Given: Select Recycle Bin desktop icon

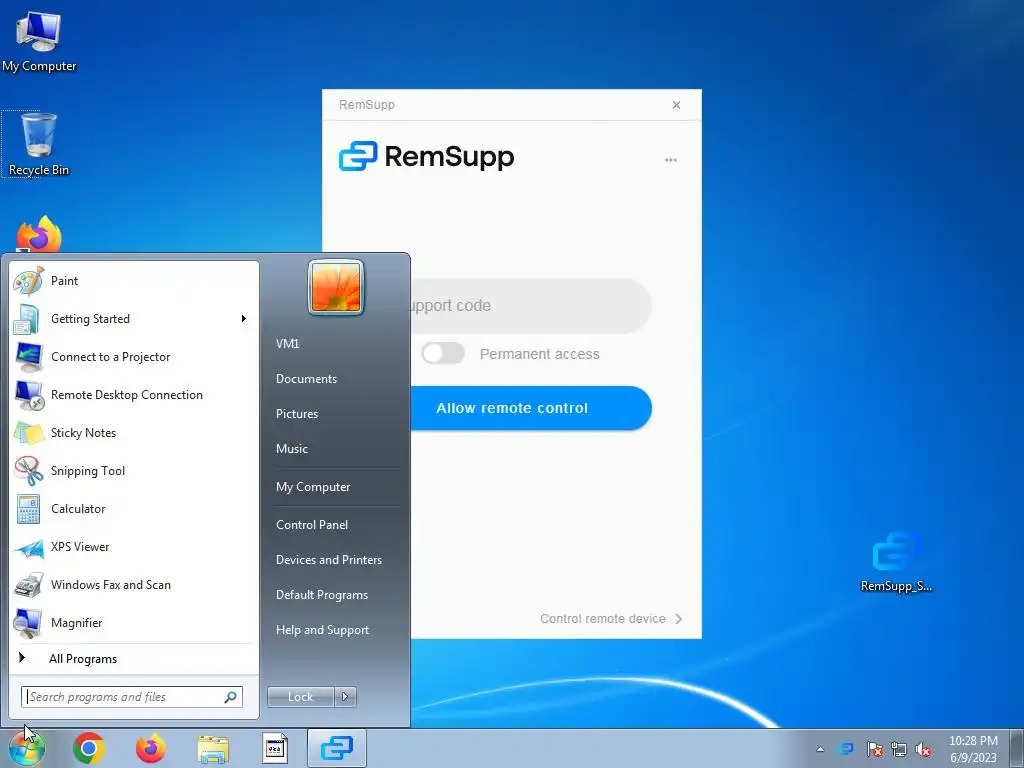Looking at the screenshot, I should pos(39,144).
